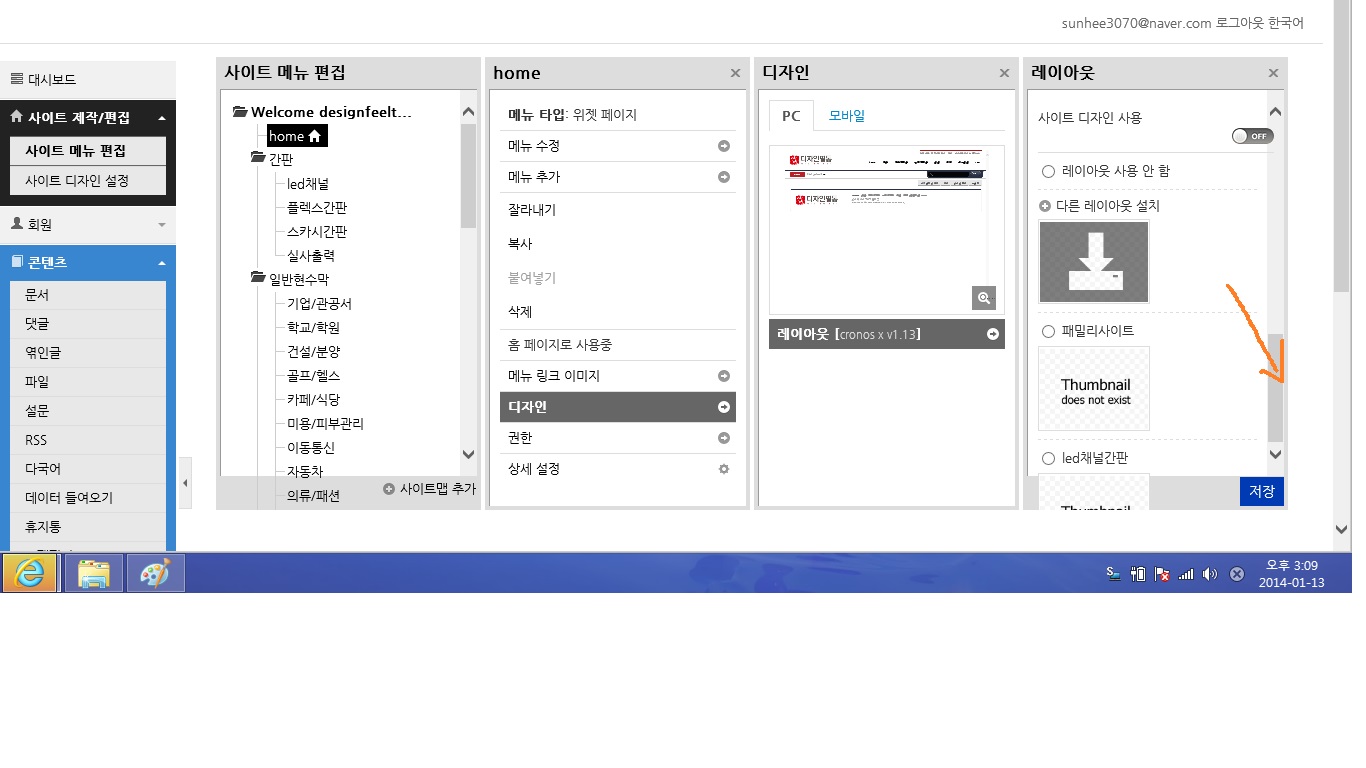The width and height of the screenshot is (1366, 768).
Task: Click the 저장 save button
Action: tap(1261, 491)
